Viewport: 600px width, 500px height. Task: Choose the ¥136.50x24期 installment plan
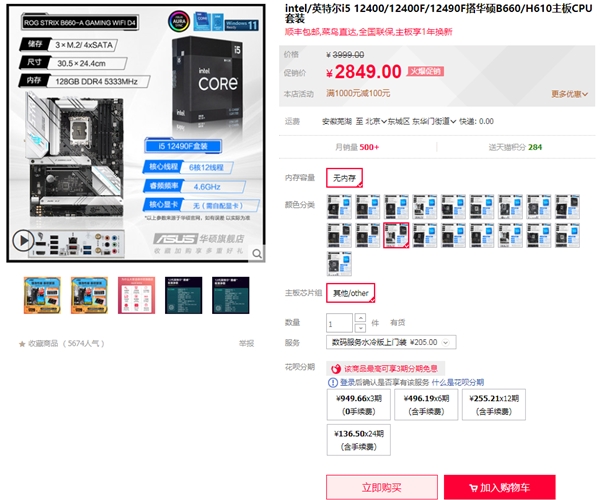click(x=359, y=440)
